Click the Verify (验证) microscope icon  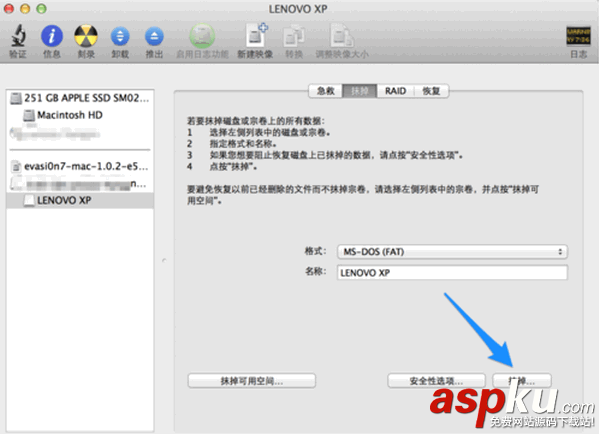18,36
